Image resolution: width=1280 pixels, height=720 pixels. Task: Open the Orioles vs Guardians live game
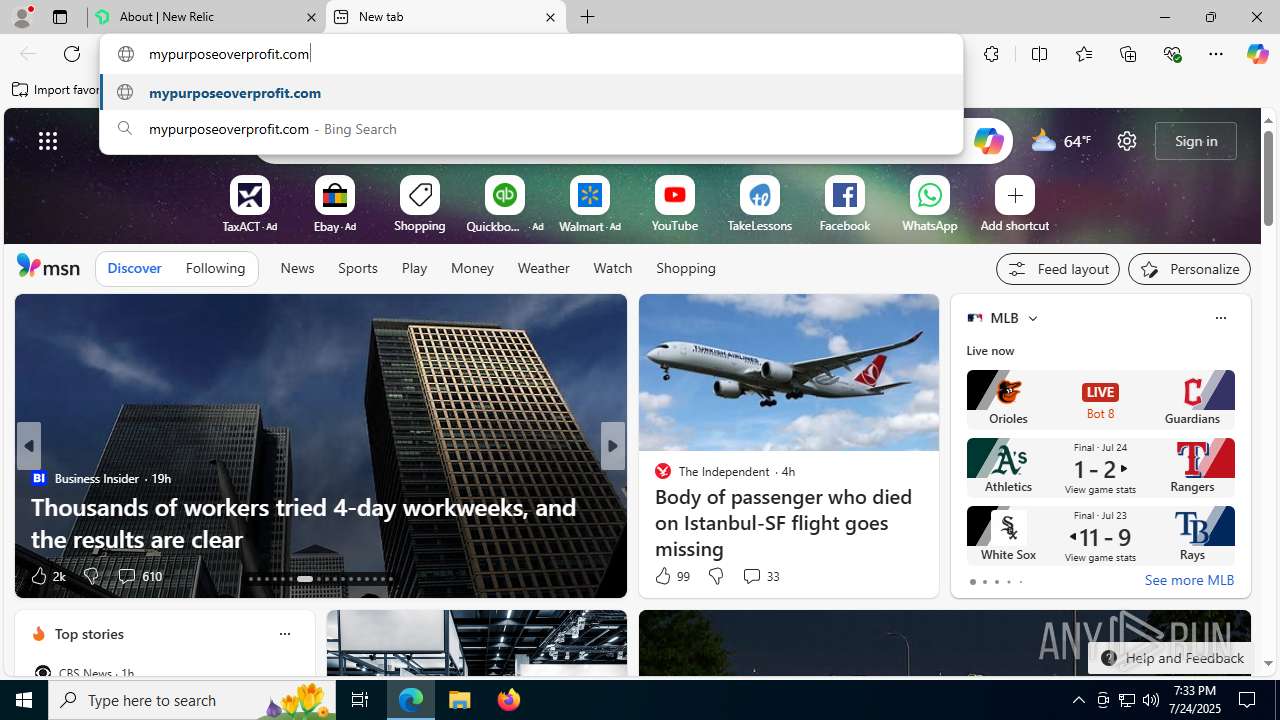pos(1100,398)
